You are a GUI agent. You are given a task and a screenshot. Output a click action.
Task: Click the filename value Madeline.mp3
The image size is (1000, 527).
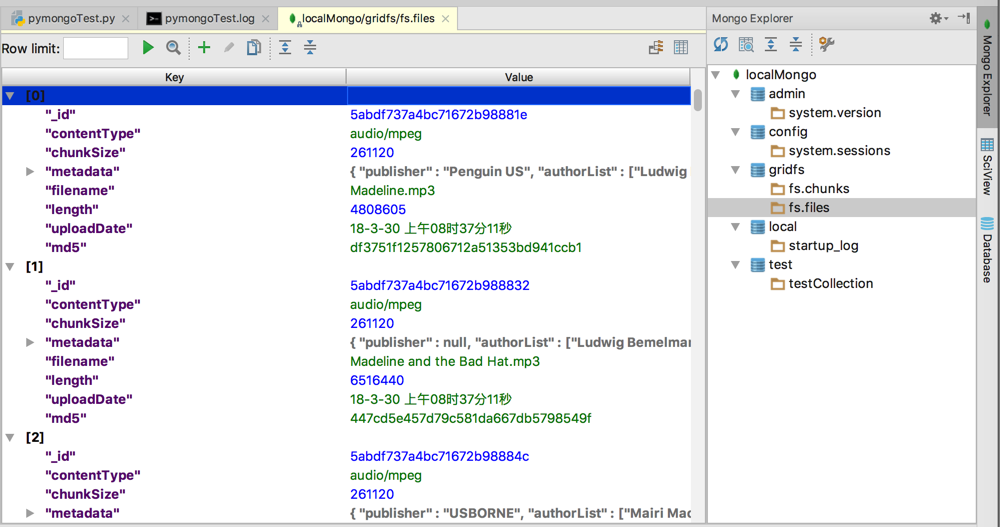pos(392,191)
